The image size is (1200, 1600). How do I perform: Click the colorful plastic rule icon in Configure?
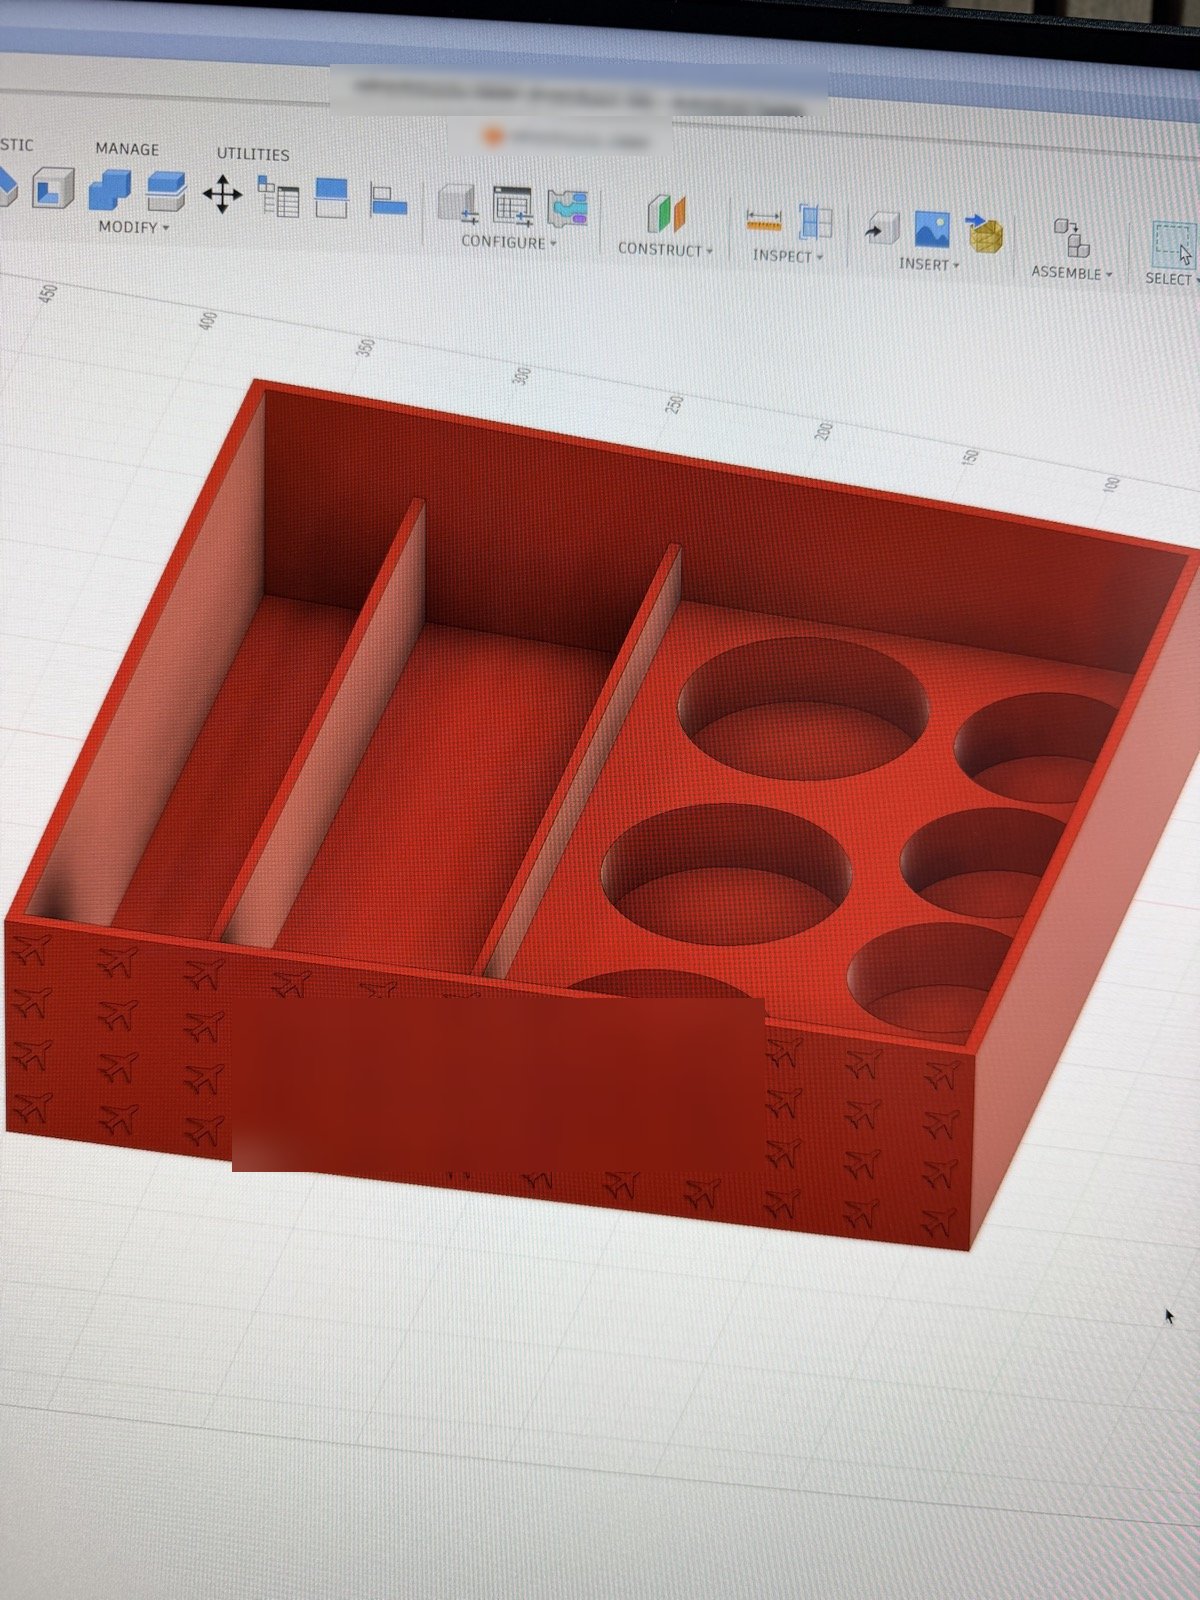click(x=568, y=208)
